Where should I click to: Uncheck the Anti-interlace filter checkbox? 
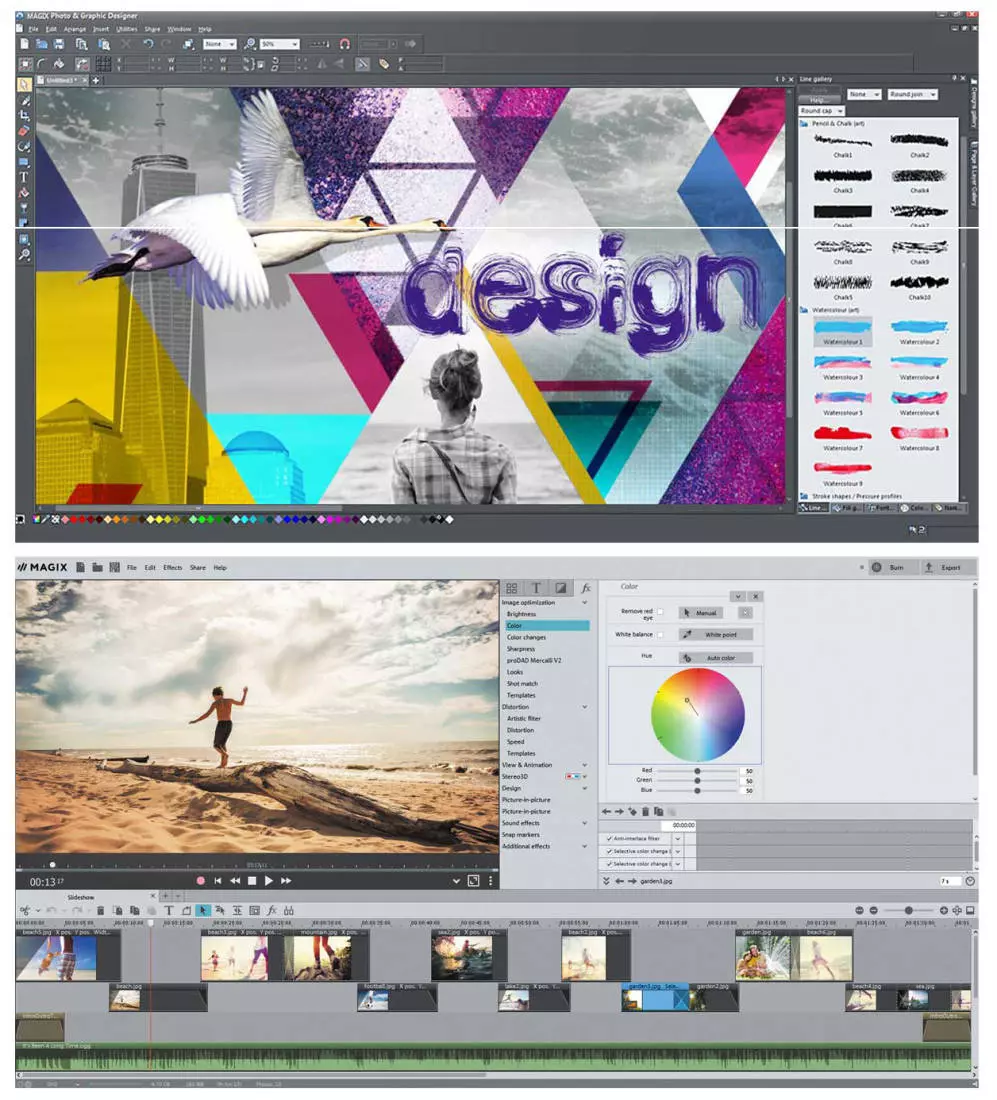[x=609, y=839]
